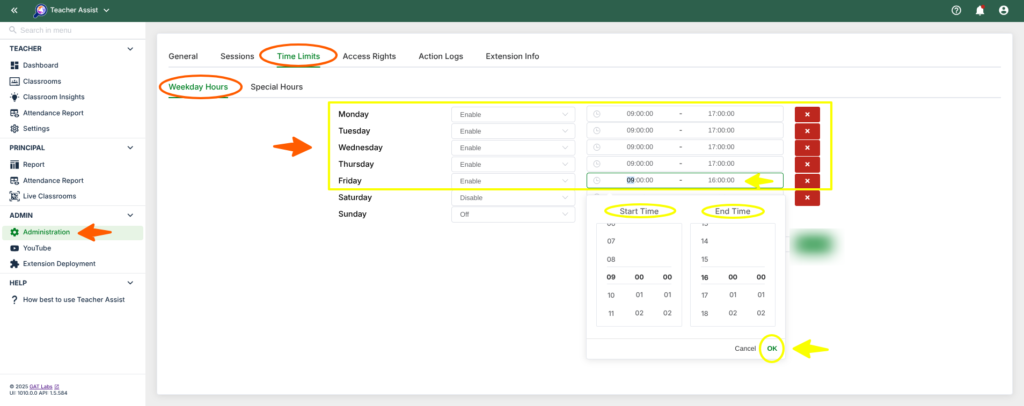Click the Classroom Insights lightbulb icon

(14, 97)
